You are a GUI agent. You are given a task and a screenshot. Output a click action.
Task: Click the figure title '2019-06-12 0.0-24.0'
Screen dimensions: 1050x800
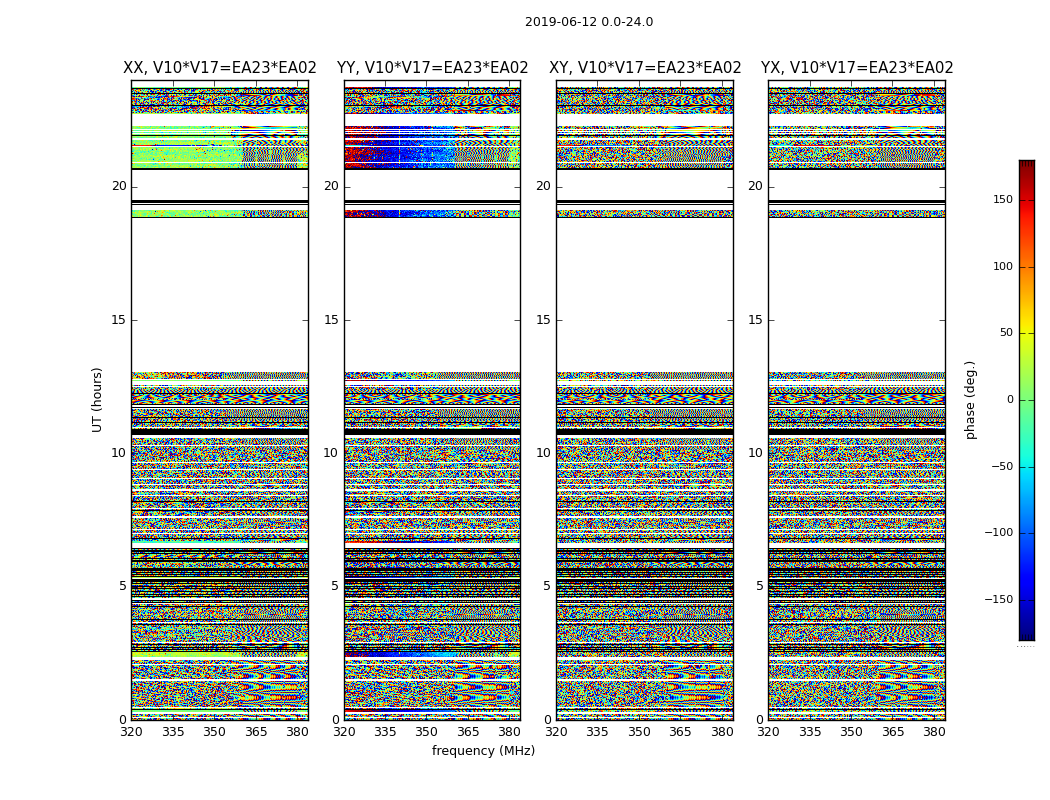tap(589, 22)
